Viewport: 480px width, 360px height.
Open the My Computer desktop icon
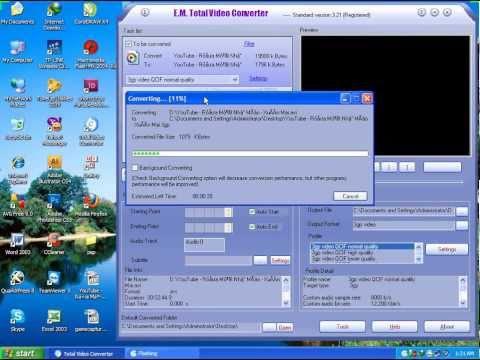tap(17, 52)
